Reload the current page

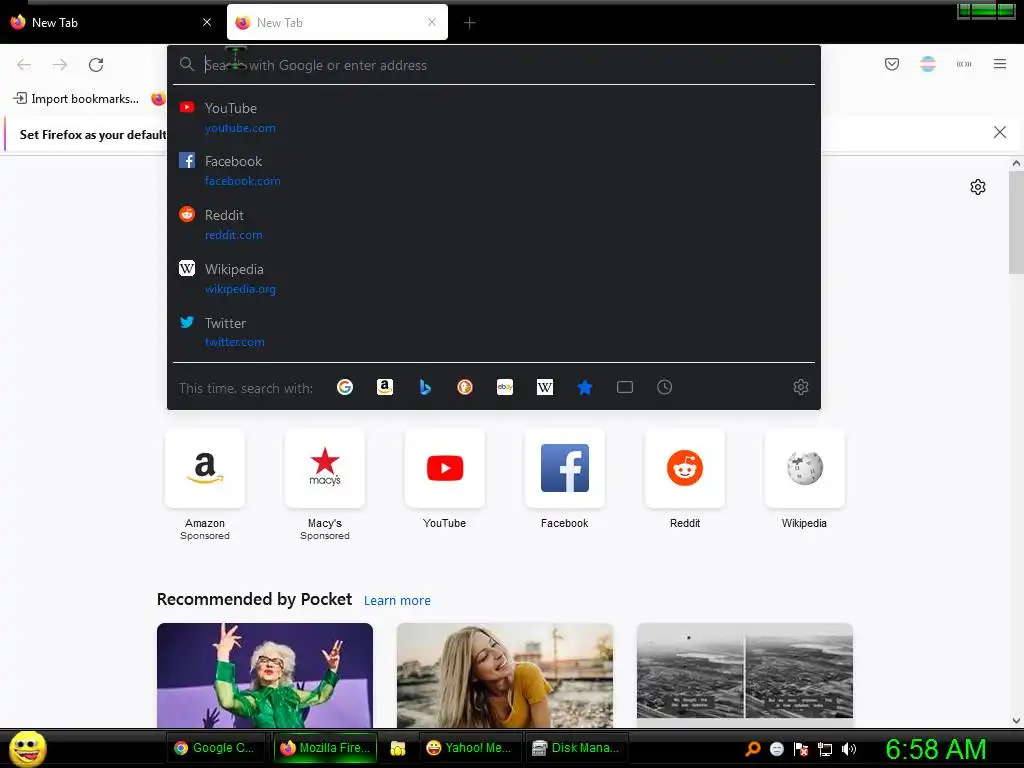click(x=96, y=65)
